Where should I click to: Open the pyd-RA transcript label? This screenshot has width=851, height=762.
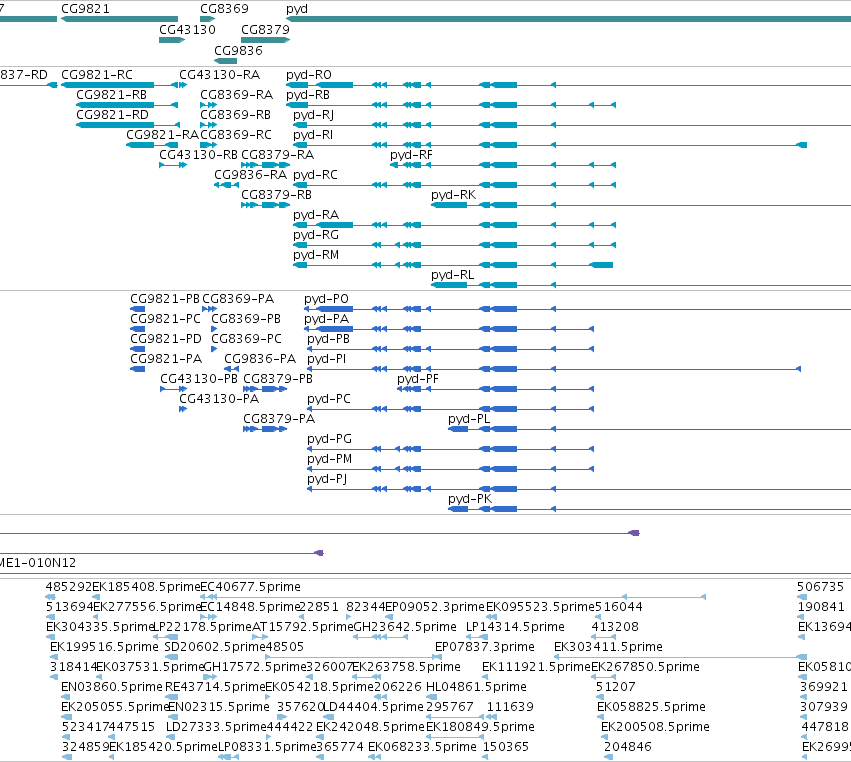(x=316, y=214)
